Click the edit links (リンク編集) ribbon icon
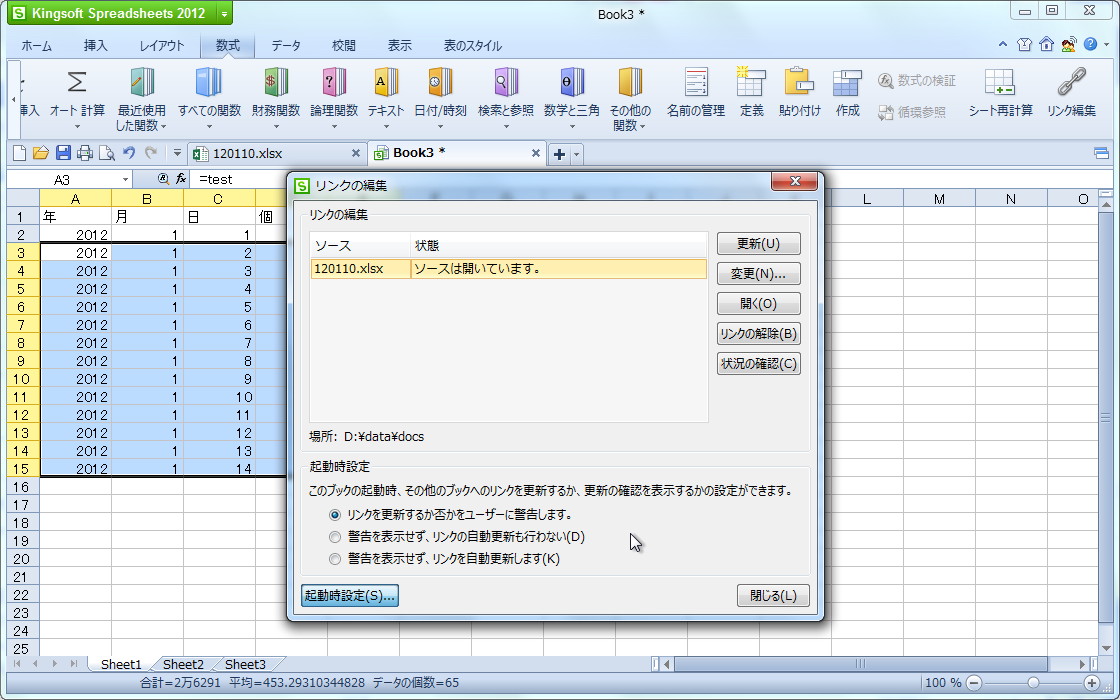 pos(1071,83)
